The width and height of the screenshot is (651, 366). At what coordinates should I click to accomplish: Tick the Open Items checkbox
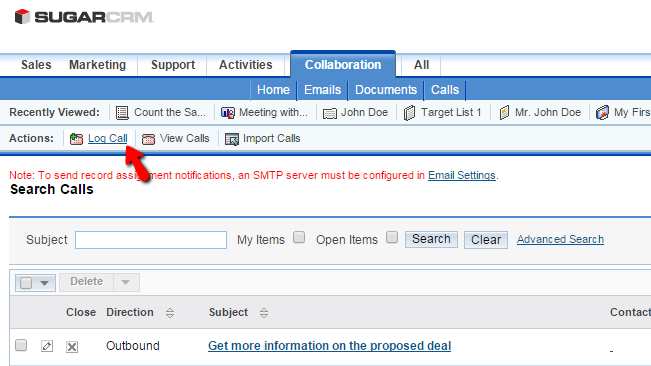coord(392,237)
